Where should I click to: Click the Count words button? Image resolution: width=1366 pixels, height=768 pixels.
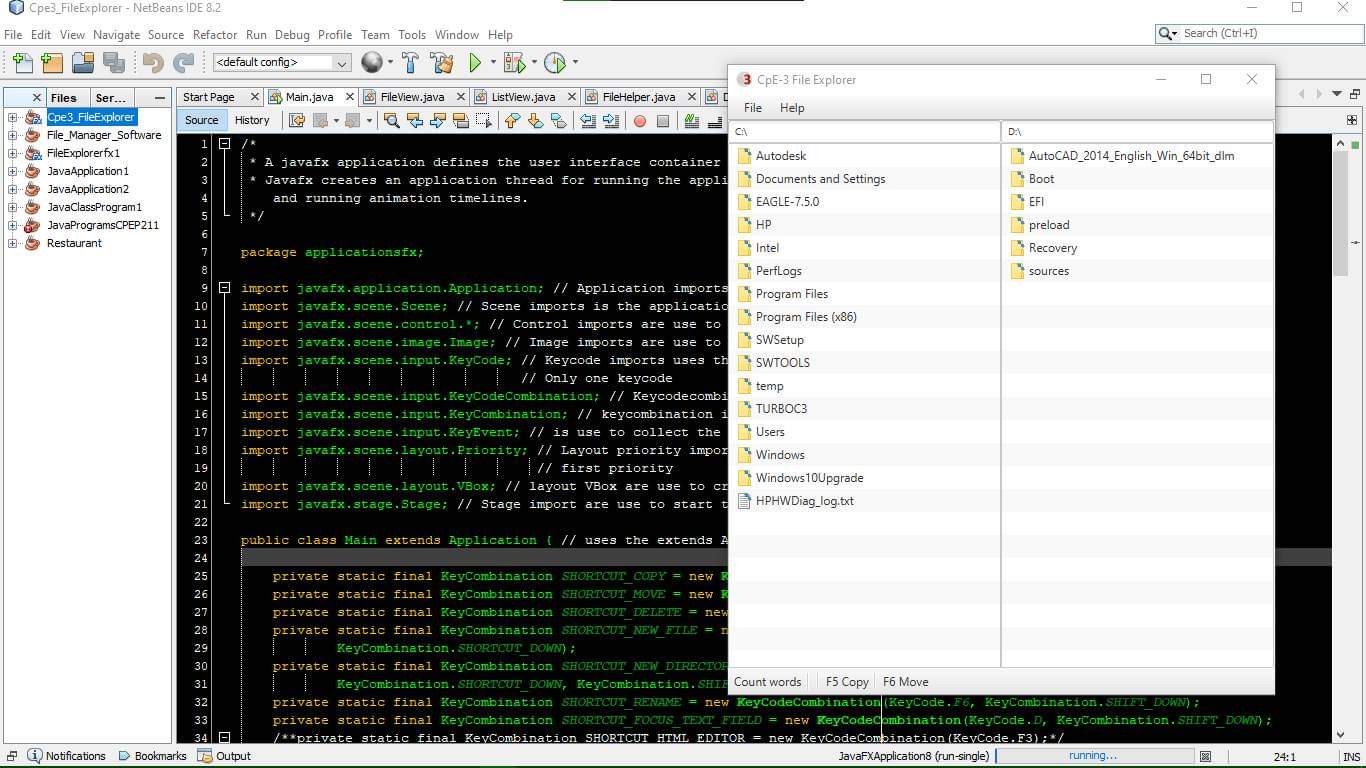(767, 682)
